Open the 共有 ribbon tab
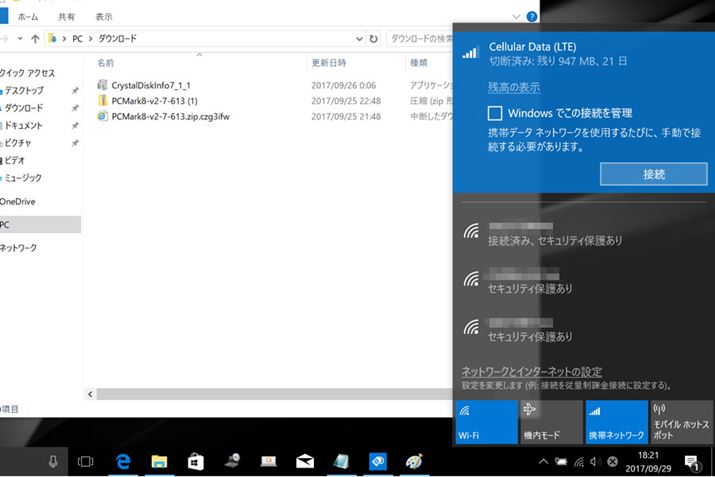The height and width of the screenshot is (477, 715). [66, 17]
